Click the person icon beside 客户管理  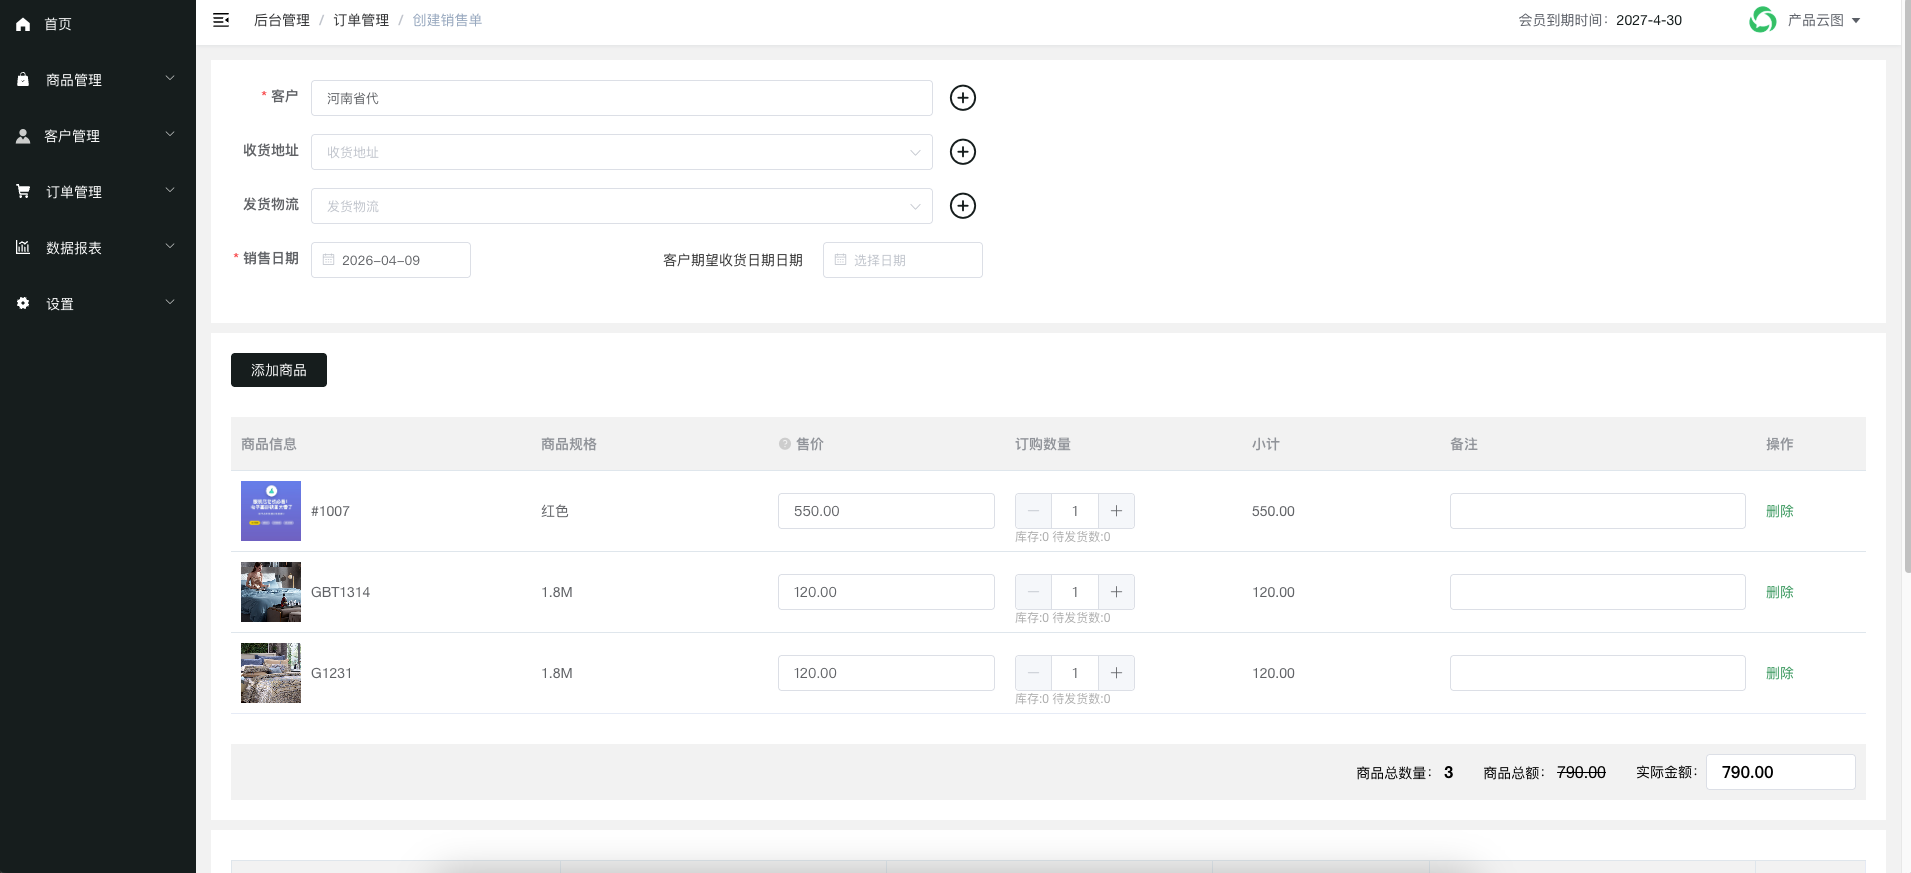[x=23, y=136]
